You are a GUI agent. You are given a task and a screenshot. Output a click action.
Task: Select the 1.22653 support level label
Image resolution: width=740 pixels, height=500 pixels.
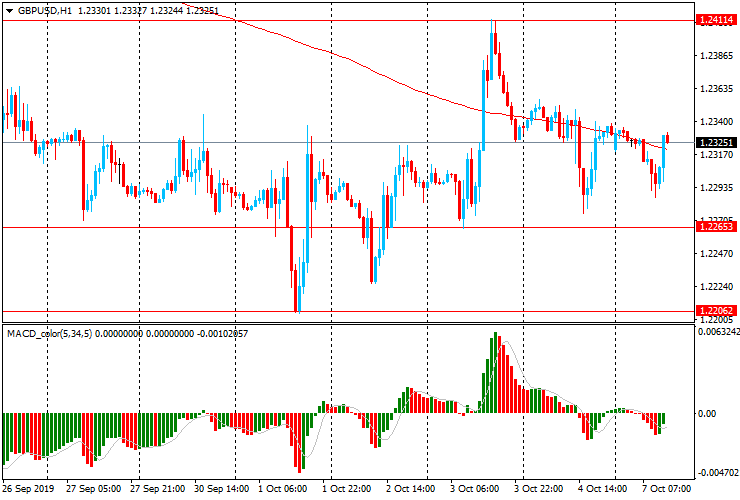(x=717, y=227)
